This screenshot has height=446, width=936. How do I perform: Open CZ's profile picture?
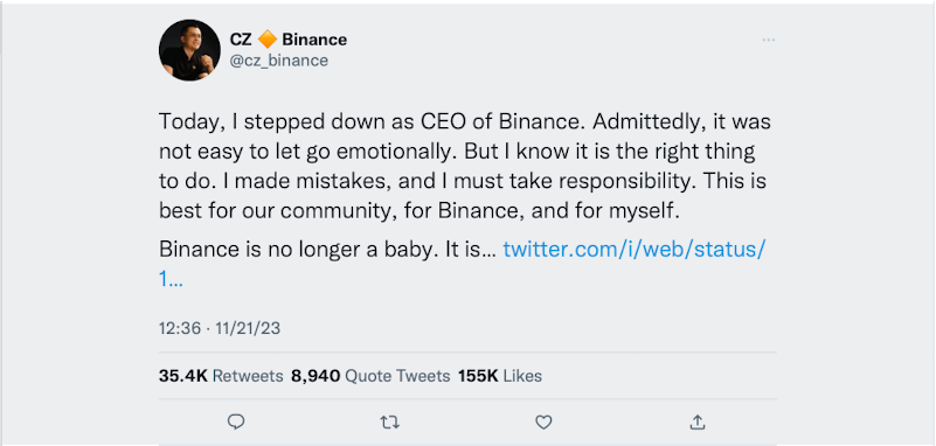189,50
